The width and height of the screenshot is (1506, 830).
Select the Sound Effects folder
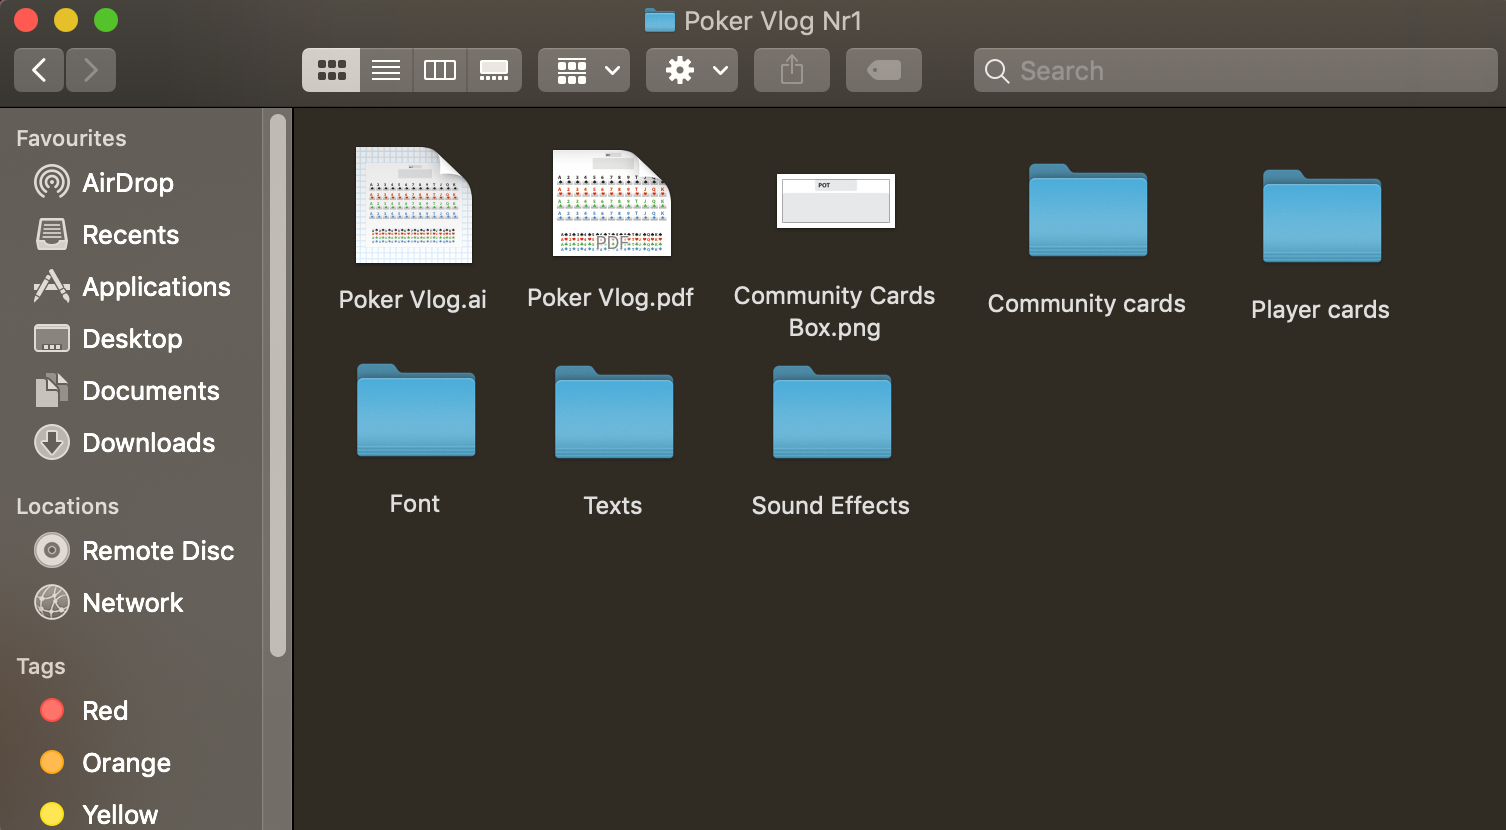[x=831, y=412]
